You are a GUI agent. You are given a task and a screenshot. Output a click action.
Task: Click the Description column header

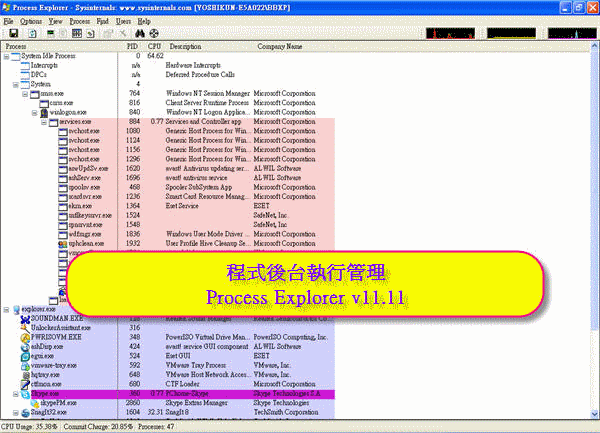pyautogui.click(x=185, y=46)
